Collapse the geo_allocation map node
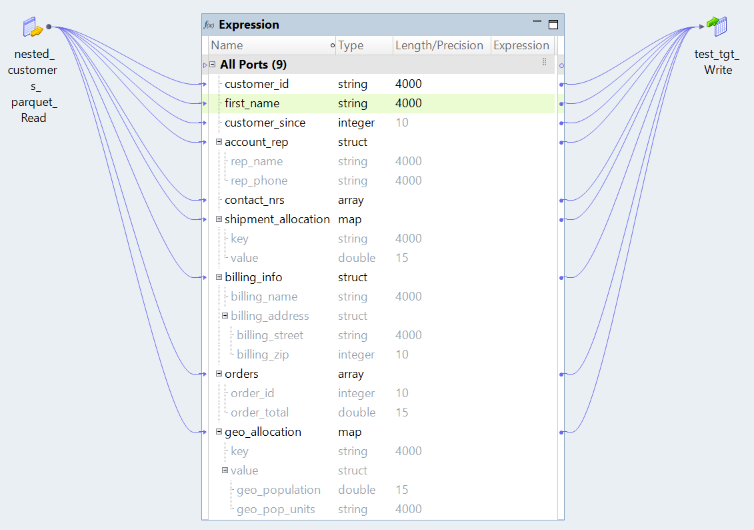This screenshot has height=530, width=754. click(x=219, y=432)
